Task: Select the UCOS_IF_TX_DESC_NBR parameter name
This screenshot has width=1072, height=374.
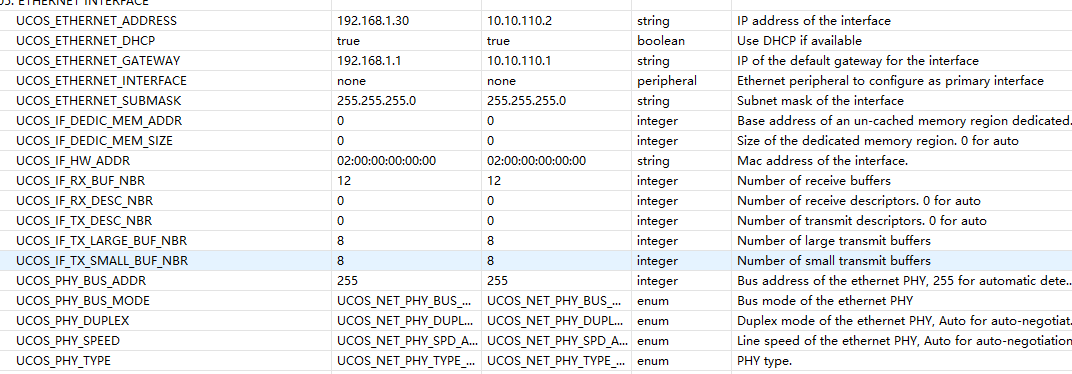Action: (84, 221)
